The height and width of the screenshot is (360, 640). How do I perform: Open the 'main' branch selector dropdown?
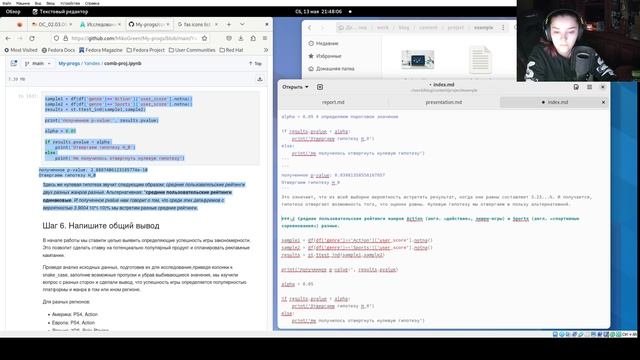(38, 64)
